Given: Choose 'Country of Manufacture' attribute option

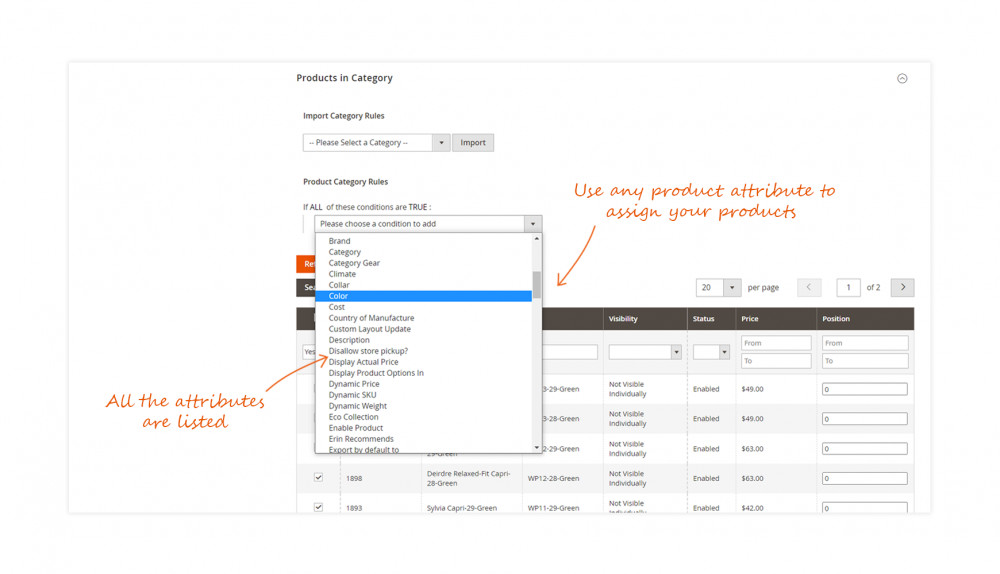Looking at the screenshot, I should 371,318.
